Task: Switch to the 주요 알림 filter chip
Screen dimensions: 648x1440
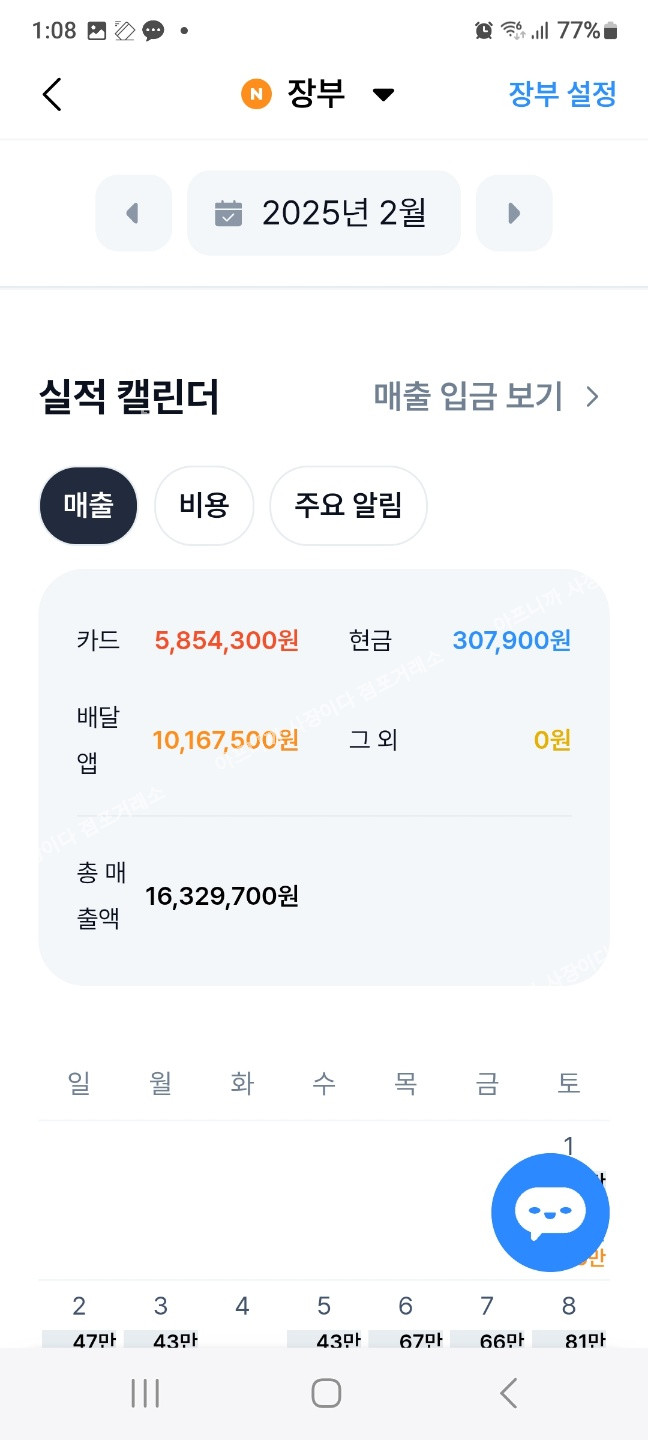Action: (x=348, y=506)
